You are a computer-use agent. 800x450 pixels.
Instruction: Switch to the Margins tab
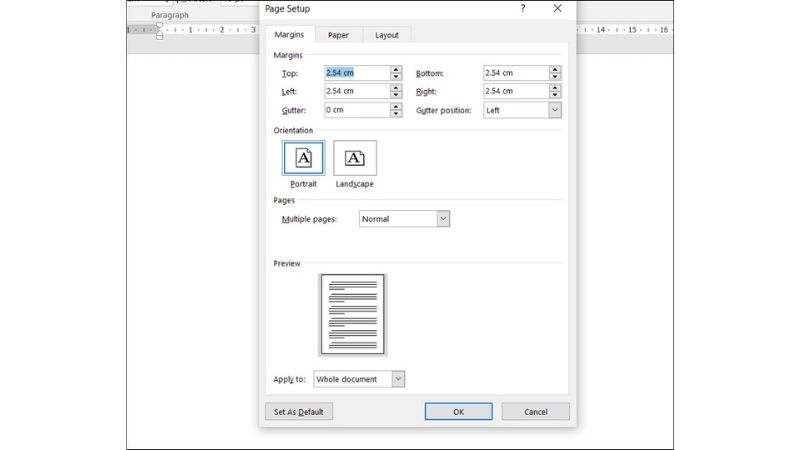coord(289,35)
